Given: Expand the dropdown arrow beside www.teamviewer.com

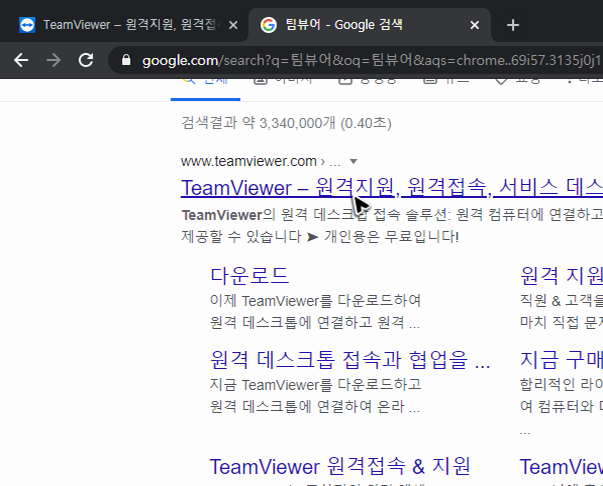Looking at the screenshot, I should 353,161.
